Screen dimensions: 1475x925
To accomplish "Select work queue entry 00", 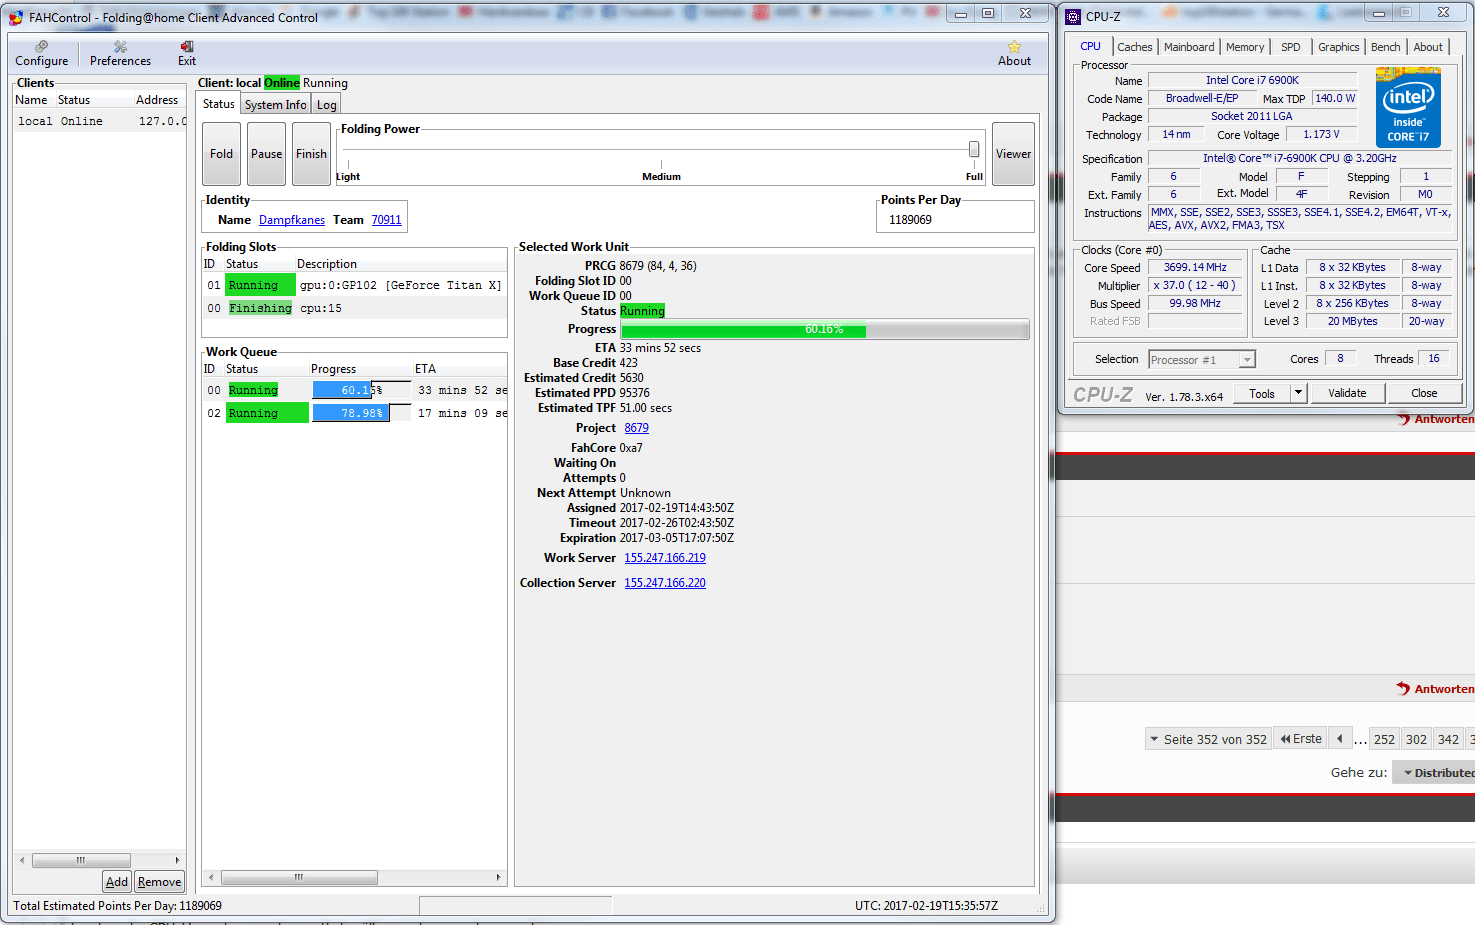I will click(x=354, y=390).
